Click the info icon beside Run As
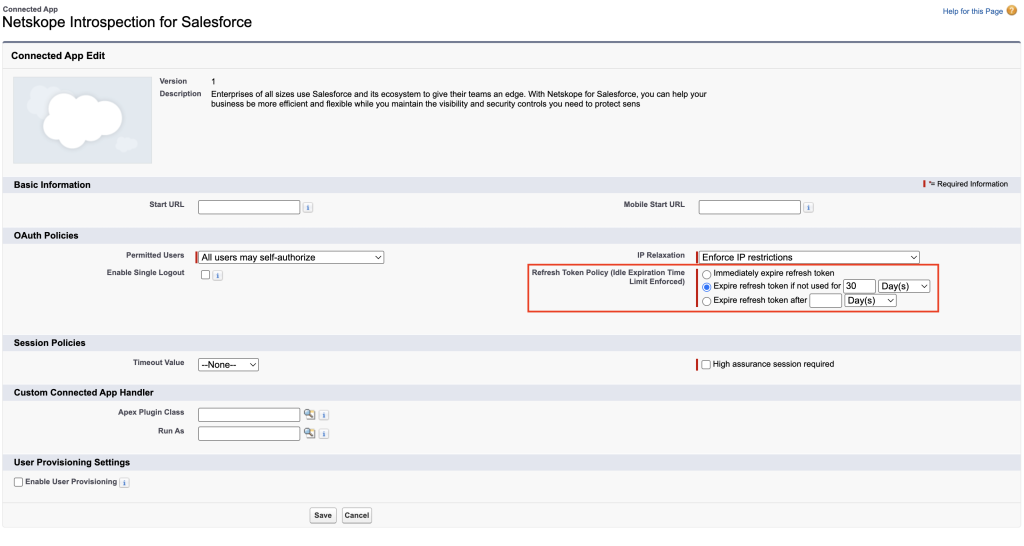This screenshot has height=546, width=1024. 323,434
